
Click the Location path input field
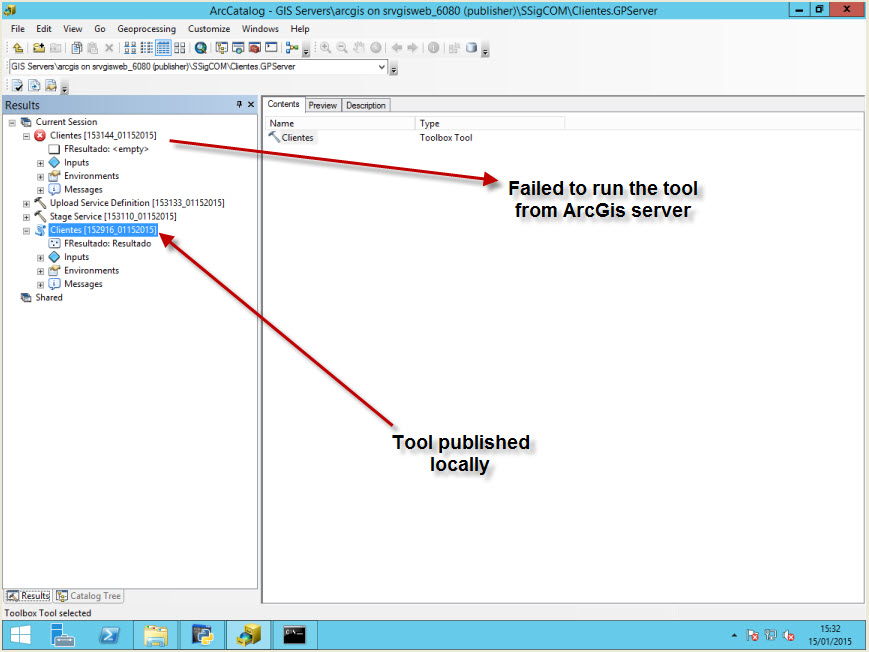(x=192, y=67)
